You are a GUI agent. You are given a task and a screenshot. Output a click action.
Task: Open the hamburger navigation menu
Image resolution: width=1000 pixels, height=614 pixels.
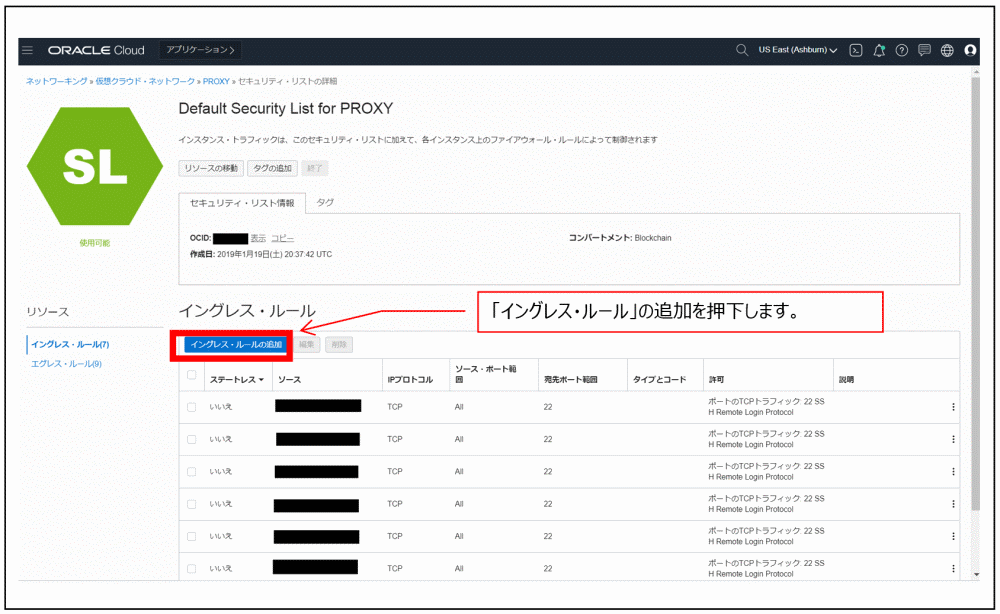click(27, 50)
